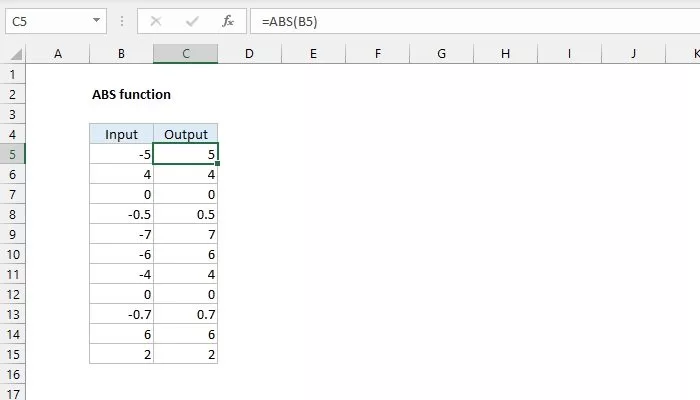700x400 pixels.
Task: Select column C header
Action: click(x=185, y=53)
